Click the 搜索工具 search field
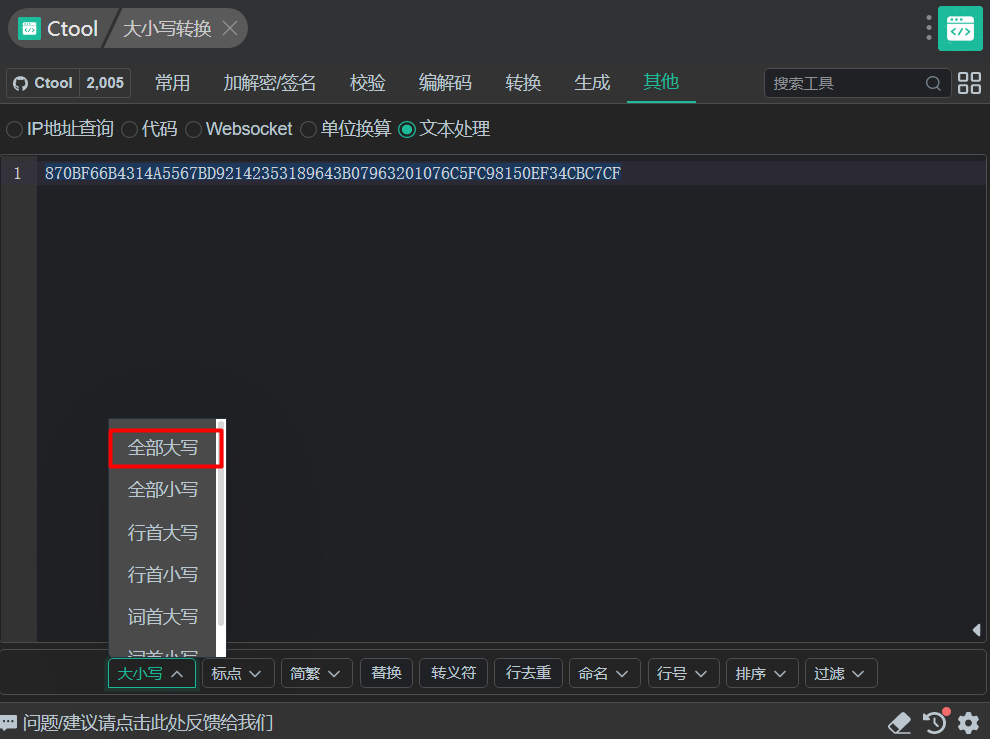Image resolution: width=990 pixels, height=739 pixels. [x=846, y=83]
